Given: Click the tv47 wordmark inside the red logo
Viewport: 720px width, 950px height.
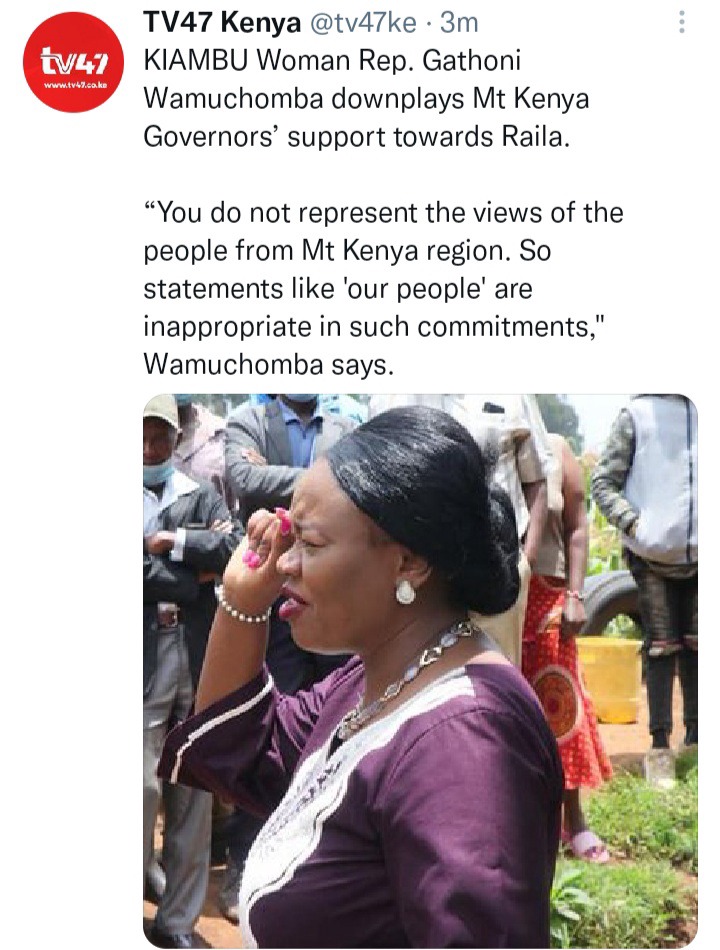Looking at the screenshot, I should [x=74, y=61].
